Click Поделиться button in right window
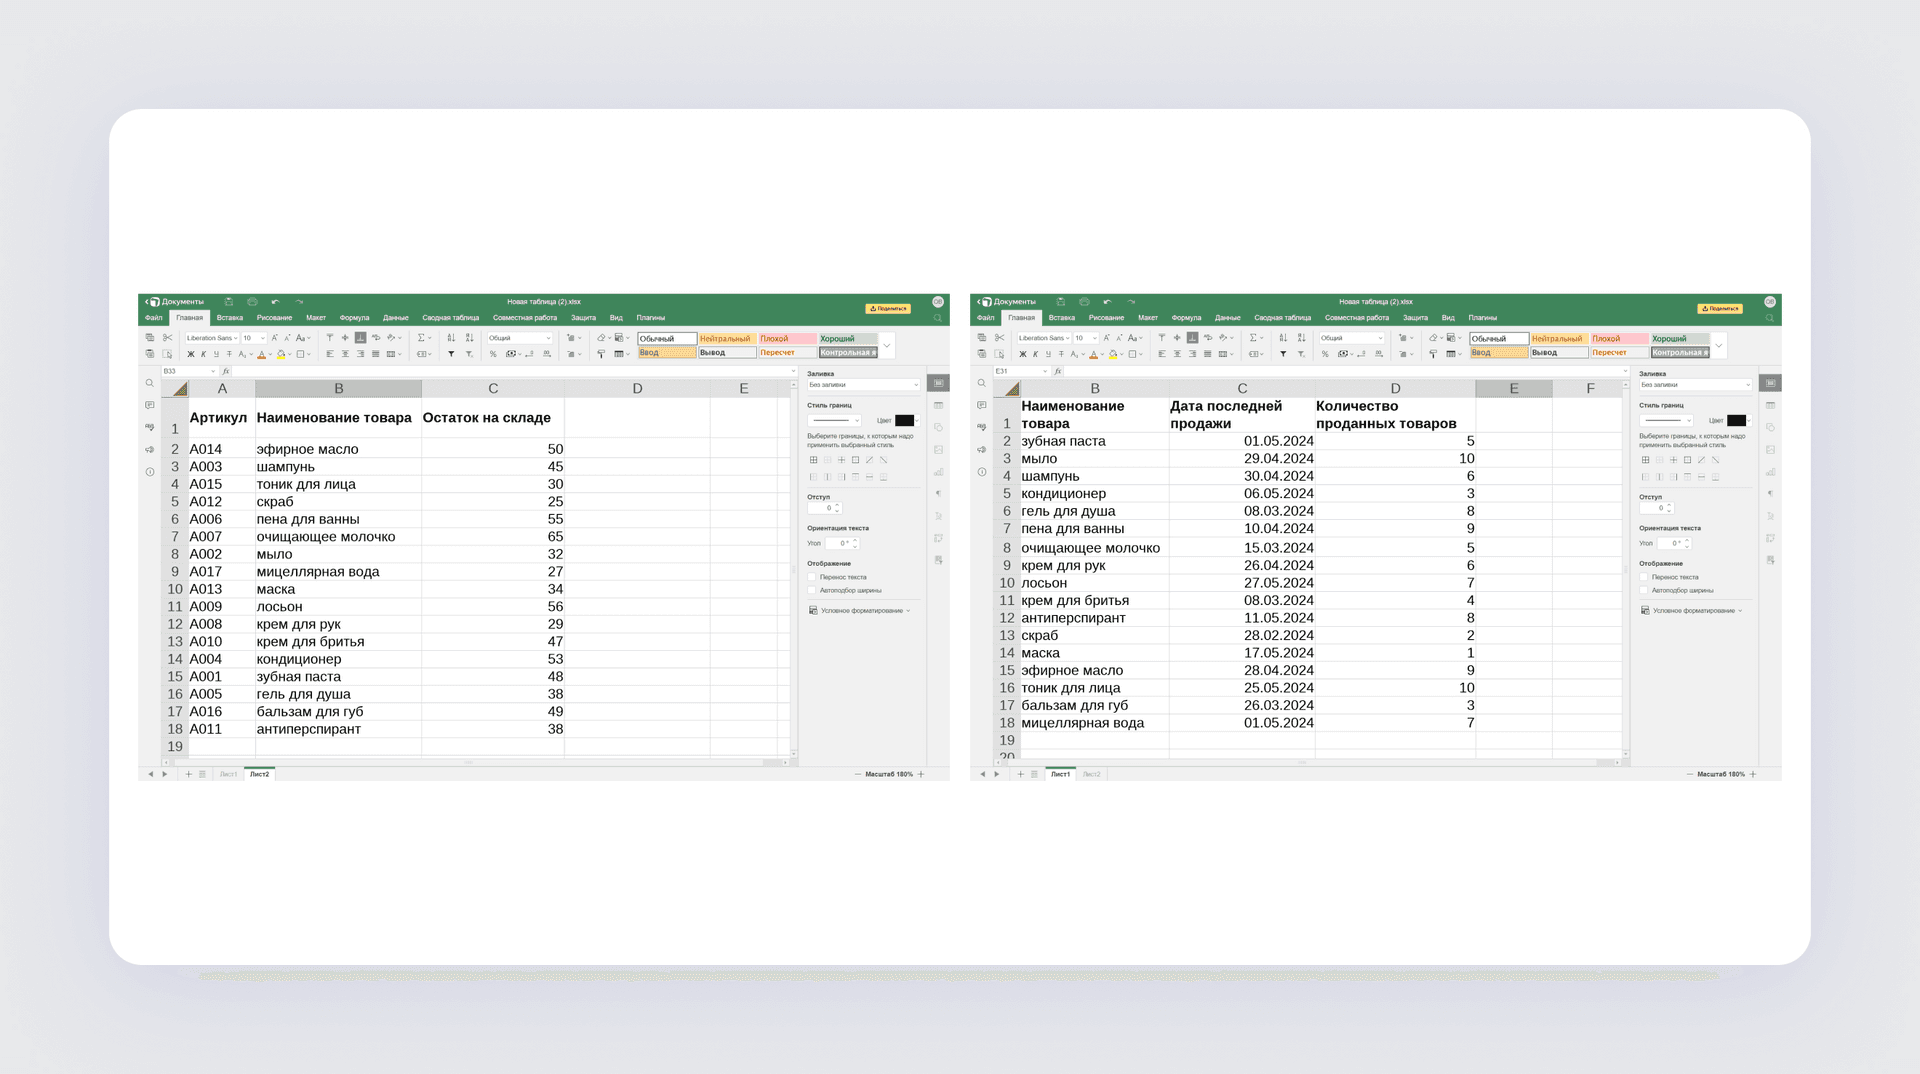1920x1074 pixels. pos(1720,308)
